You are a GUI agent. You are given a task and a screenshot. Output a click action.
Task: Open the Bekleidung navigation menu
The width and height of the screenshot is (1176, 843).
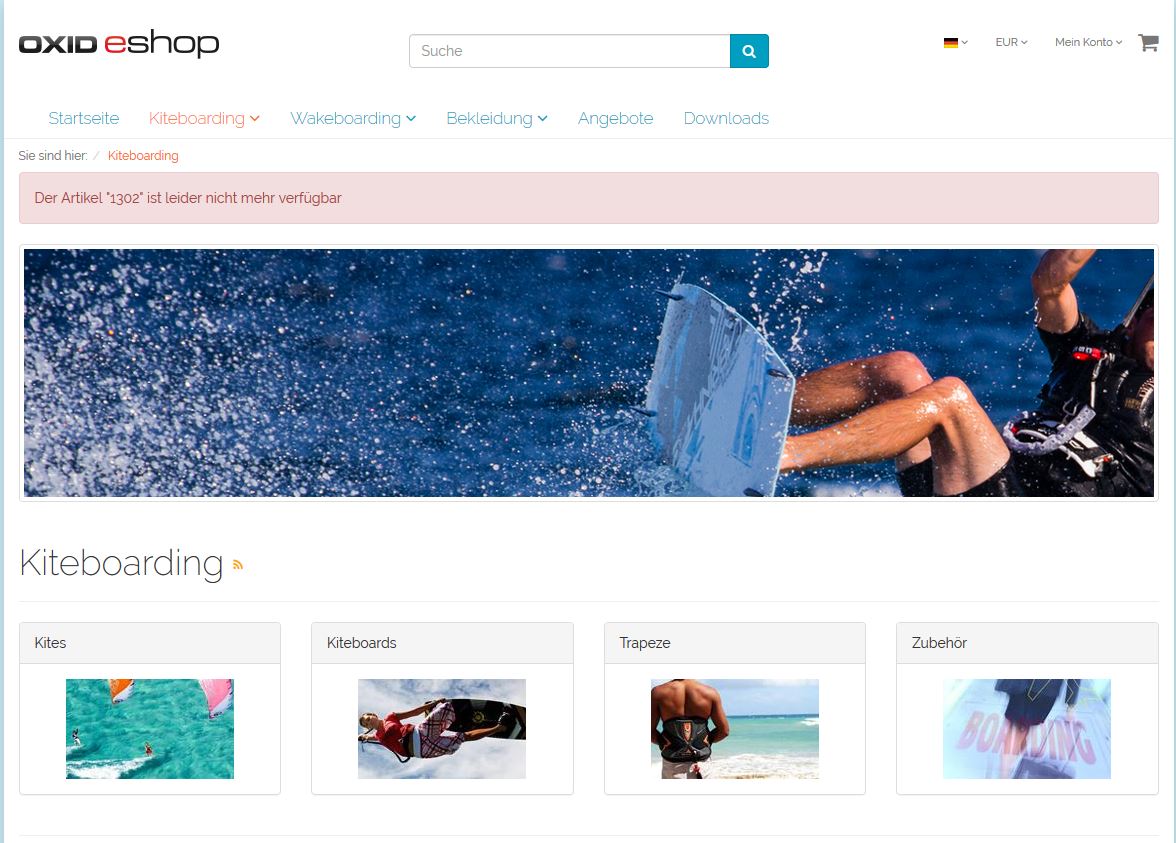tap(496, 118)
